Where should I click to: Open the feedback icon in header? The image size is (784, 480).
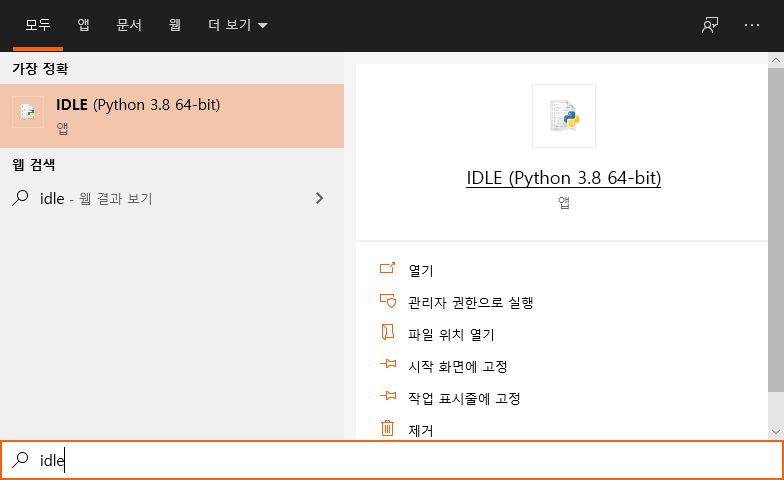pos(710,25)
